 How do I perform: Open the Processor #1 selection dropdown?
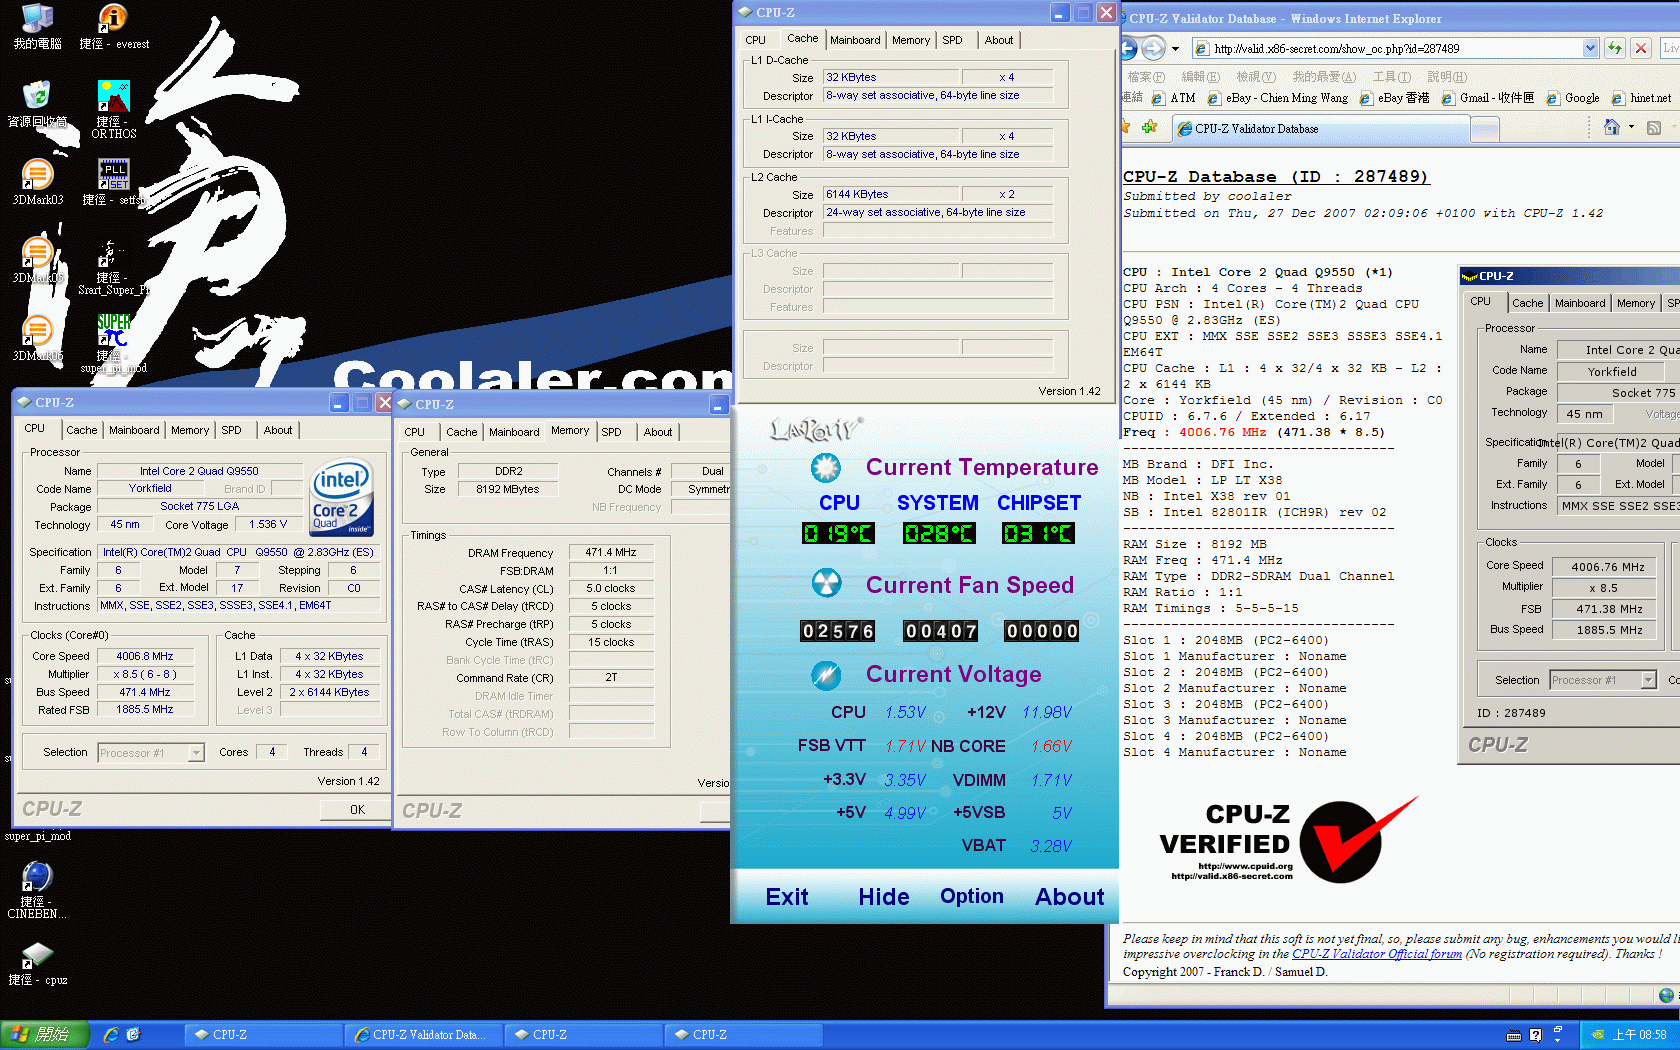[x=196, y=753]
